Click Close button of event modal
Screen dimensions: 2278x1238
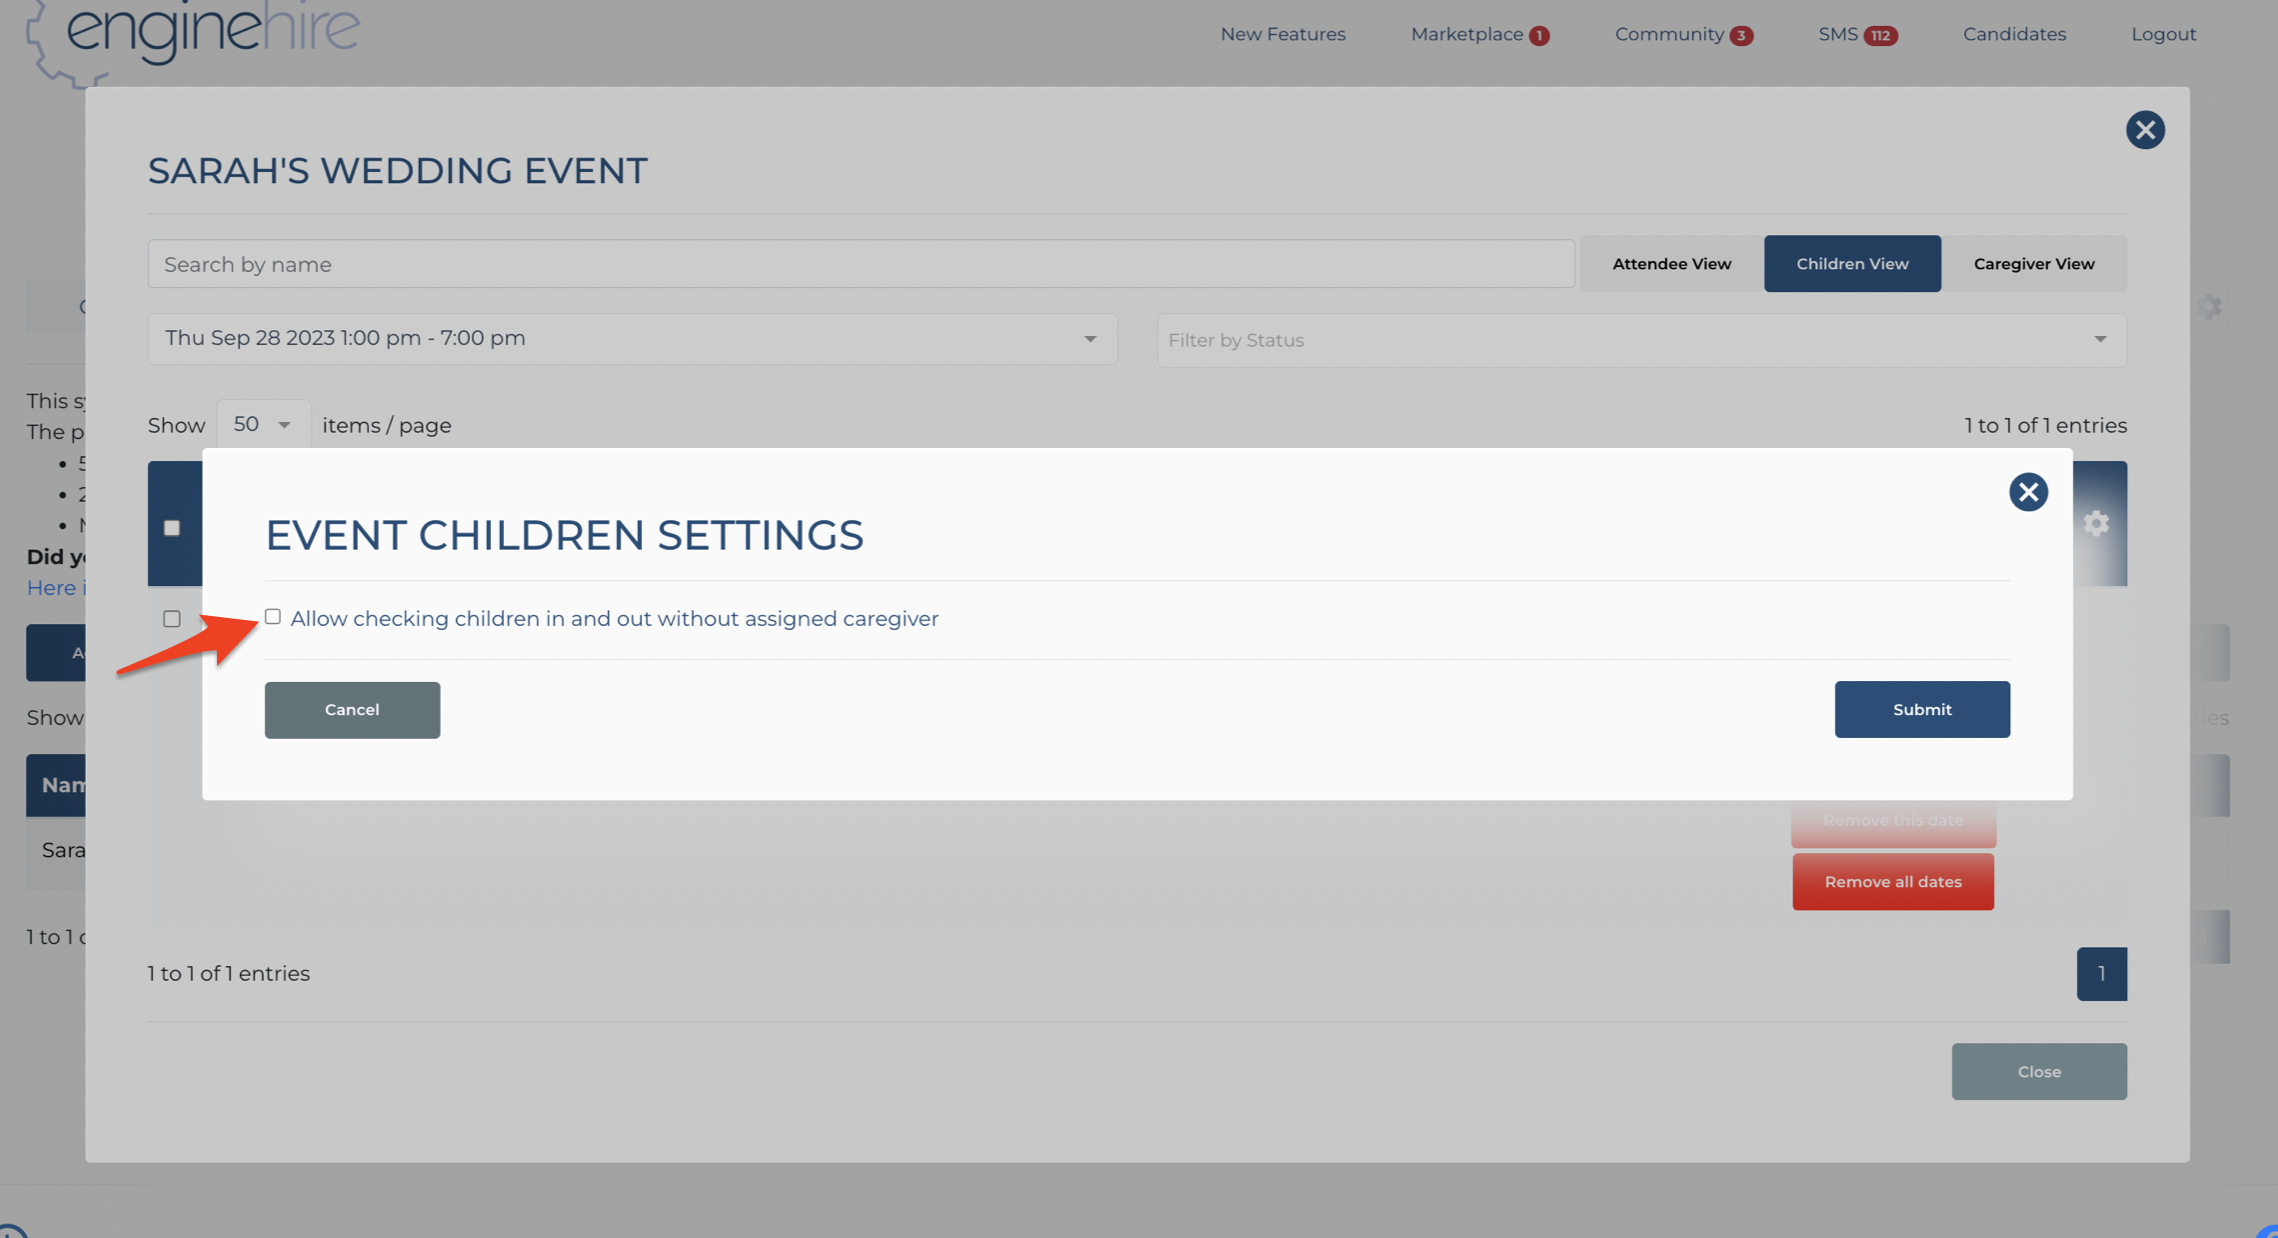pos(2039,1072)
